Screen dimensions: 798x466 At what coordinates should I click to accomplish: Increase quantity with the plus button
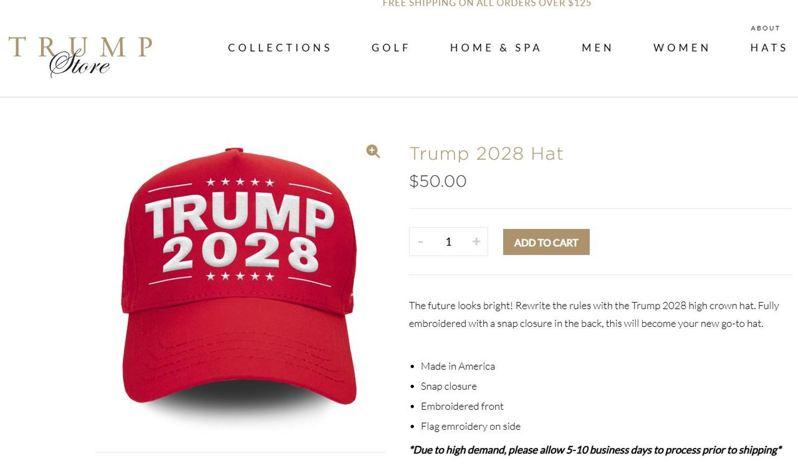click(476, 241)
